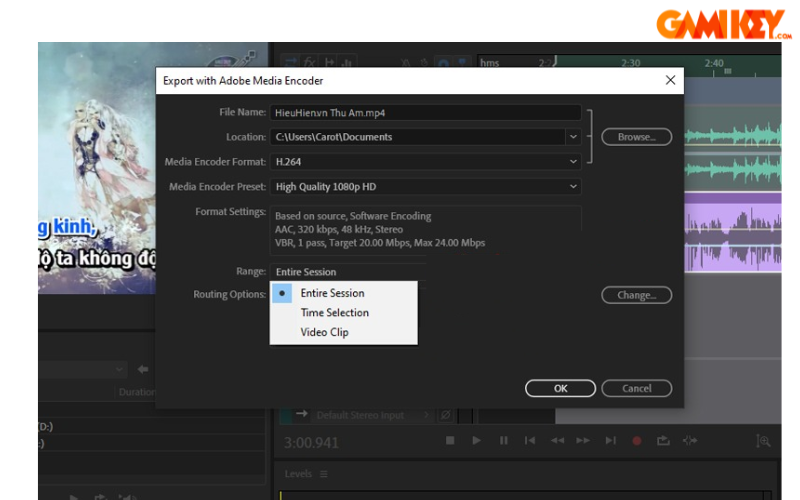Viewport: 800px width, 500px height.
Task: Click the File Name input field
Action: (425, 112)
